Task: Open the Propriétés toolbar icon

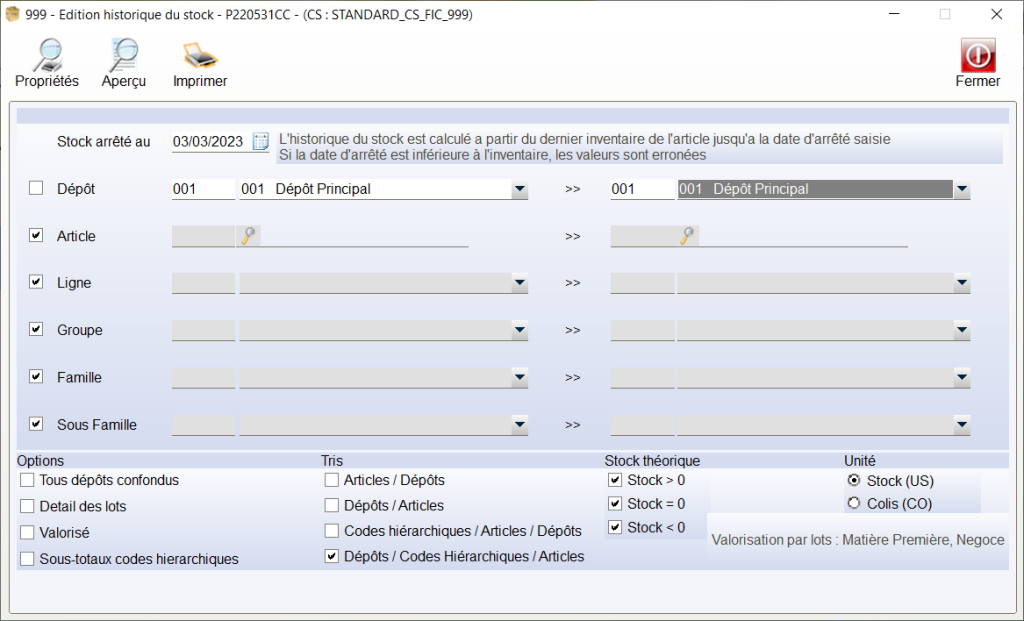Action: pos(46,55)
